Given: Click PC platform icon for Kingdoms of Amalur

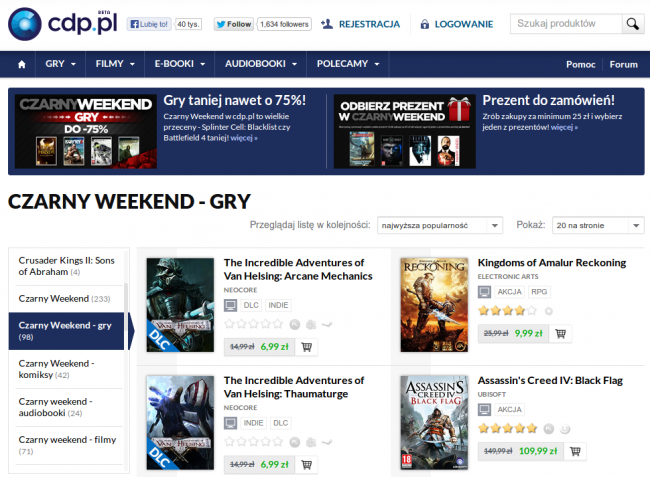Looking at the screenshot, I should click(x=484, y=292).
